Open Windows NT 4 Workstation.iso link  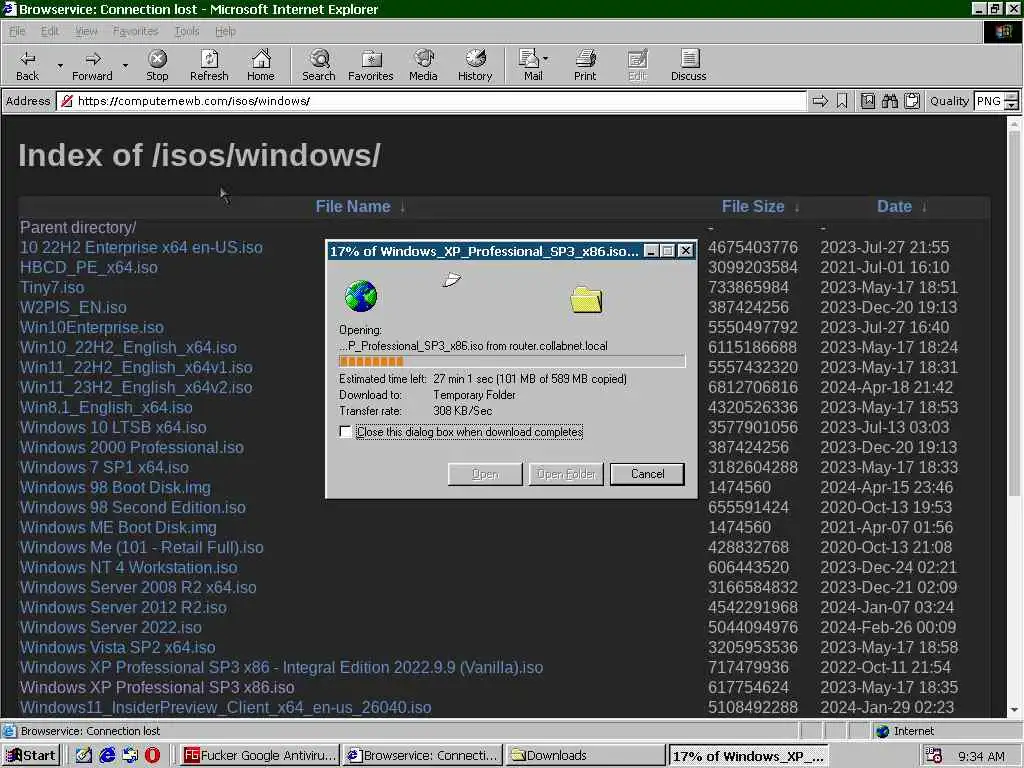129,568
